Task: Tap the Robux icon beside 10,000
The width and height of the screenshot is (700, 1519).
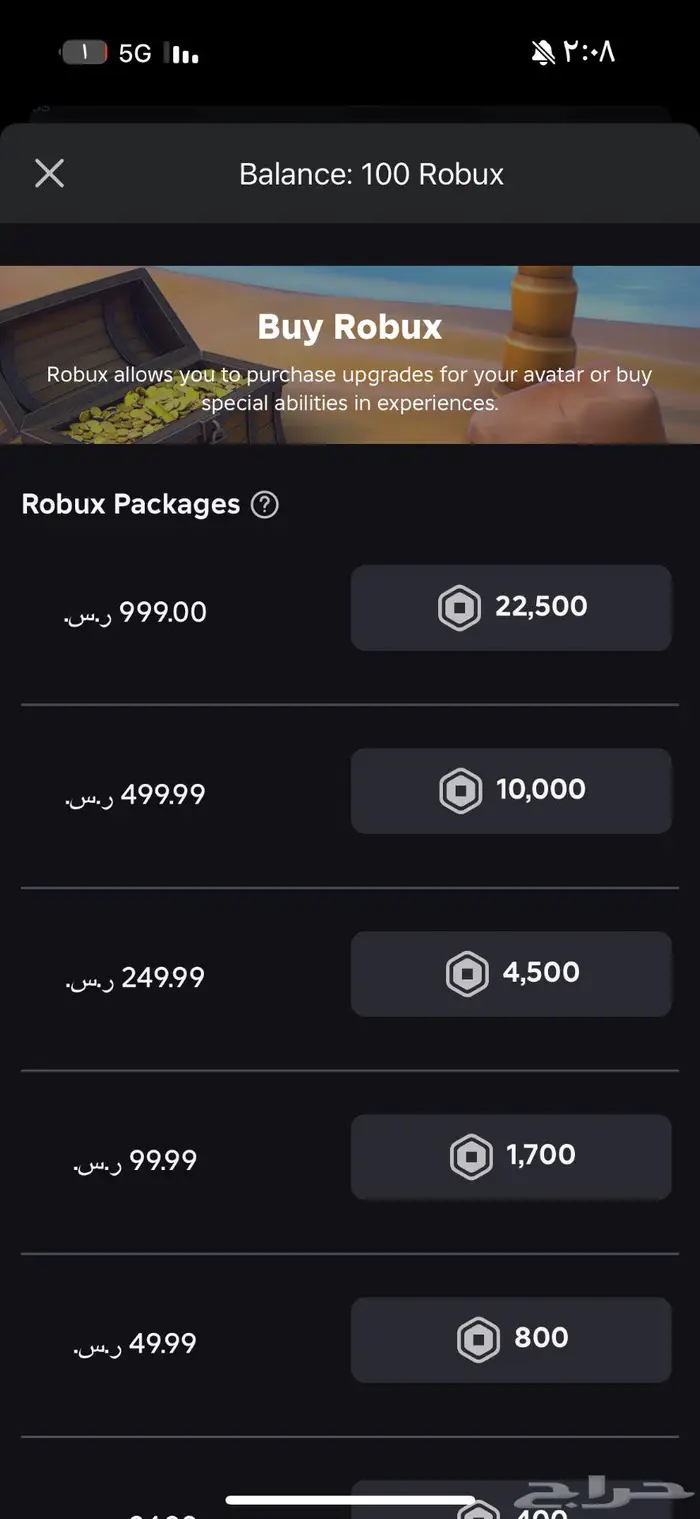Action: pyautogui.click(x=461, y=791)
